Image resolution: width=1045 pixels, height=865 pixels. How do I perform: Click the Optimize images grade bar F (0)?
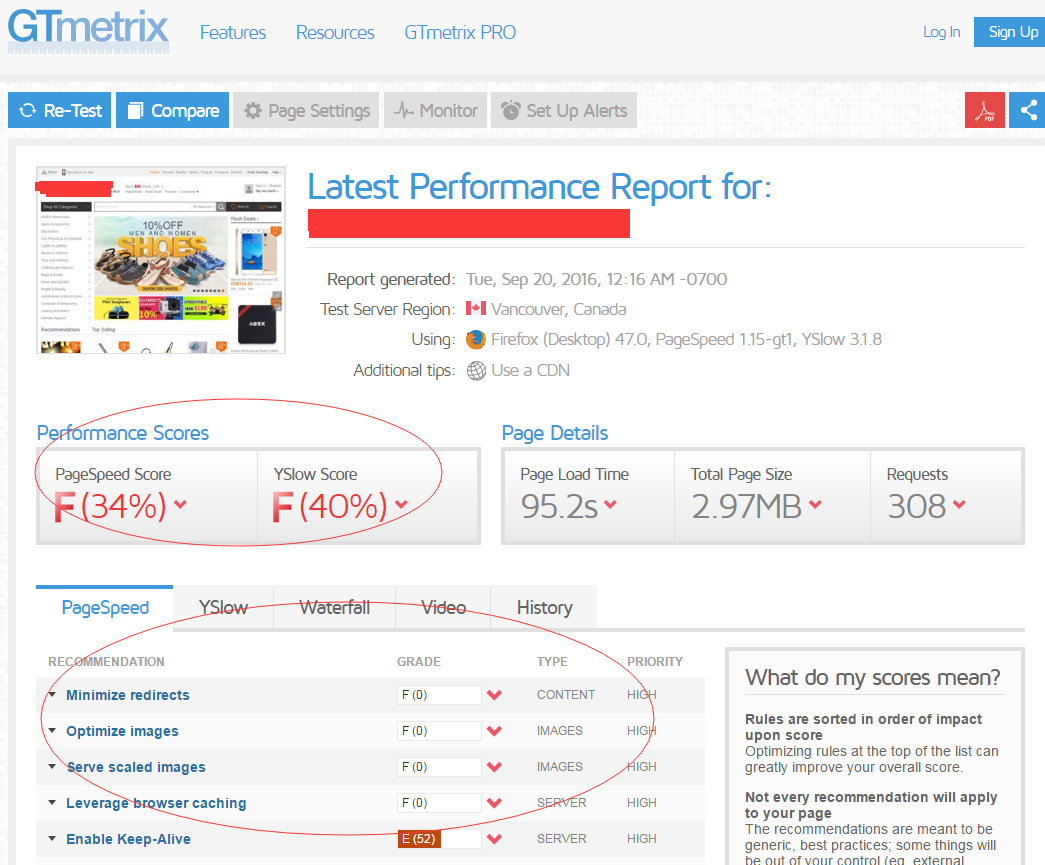439,731
